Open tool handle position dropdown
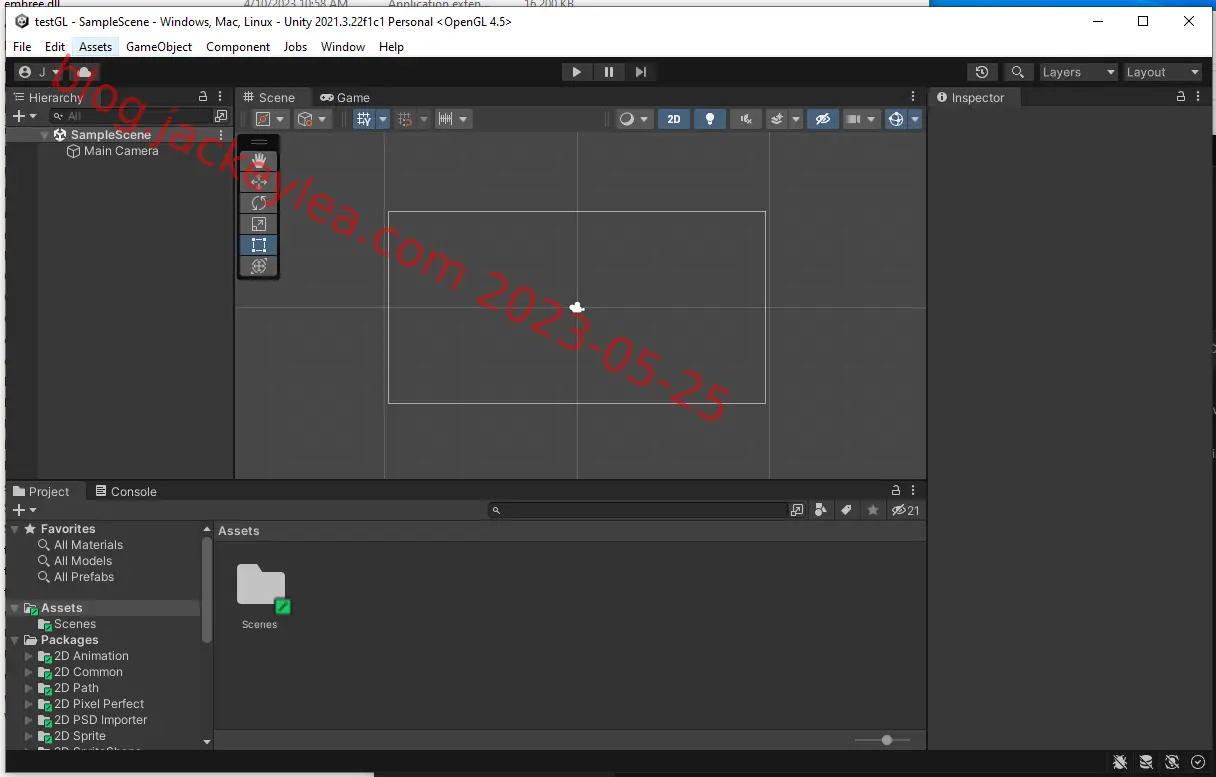This screenshot has width=1216, height=777. (269, 119)
